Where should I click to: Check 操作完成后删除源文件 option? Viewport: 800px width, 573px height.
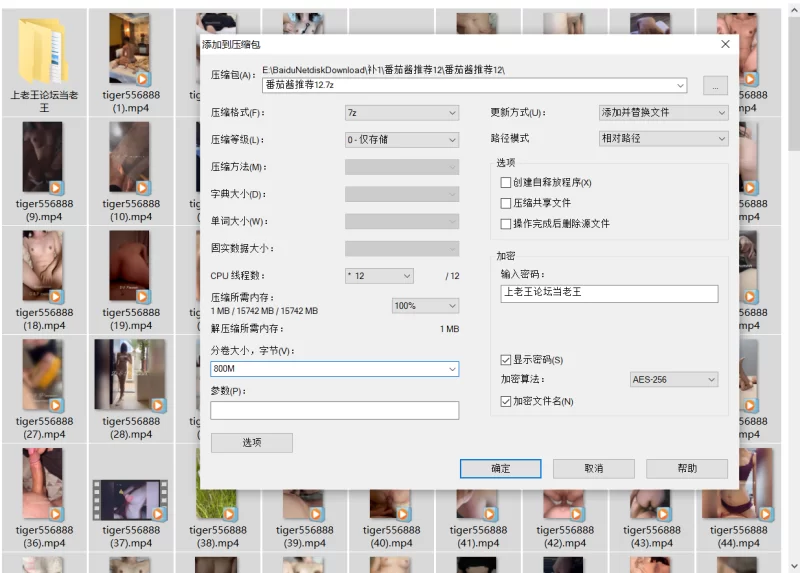tap(506, 224)
